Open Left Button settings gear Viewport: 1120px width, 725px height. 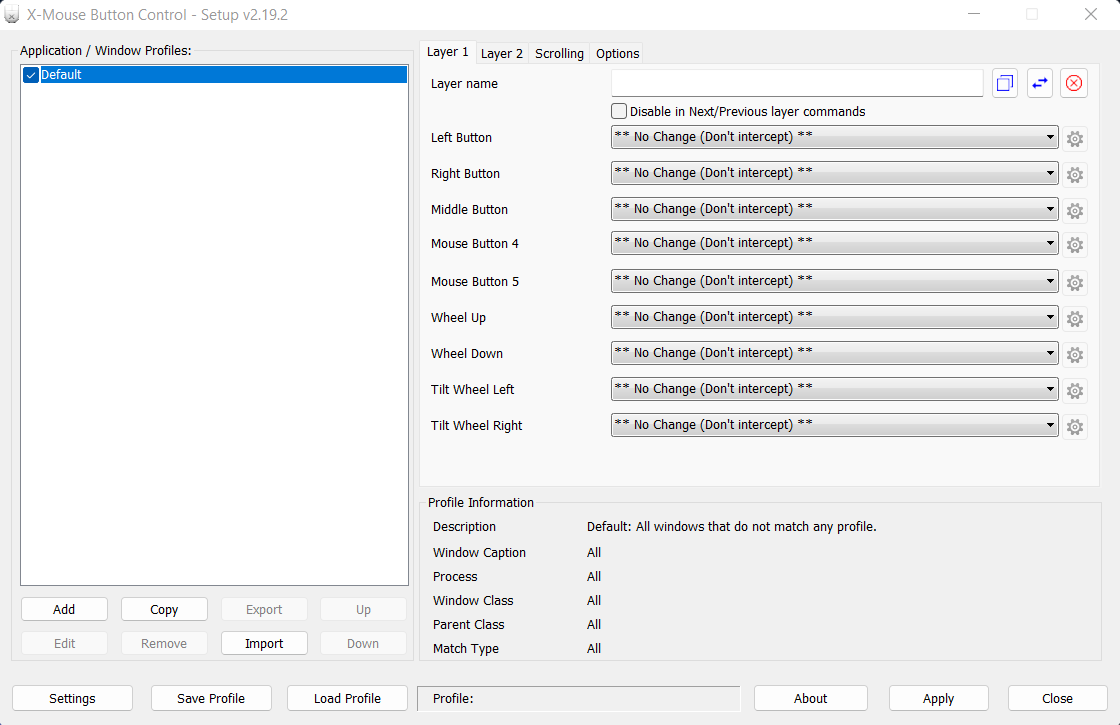pyautogui.click(x=1074, y=139)
